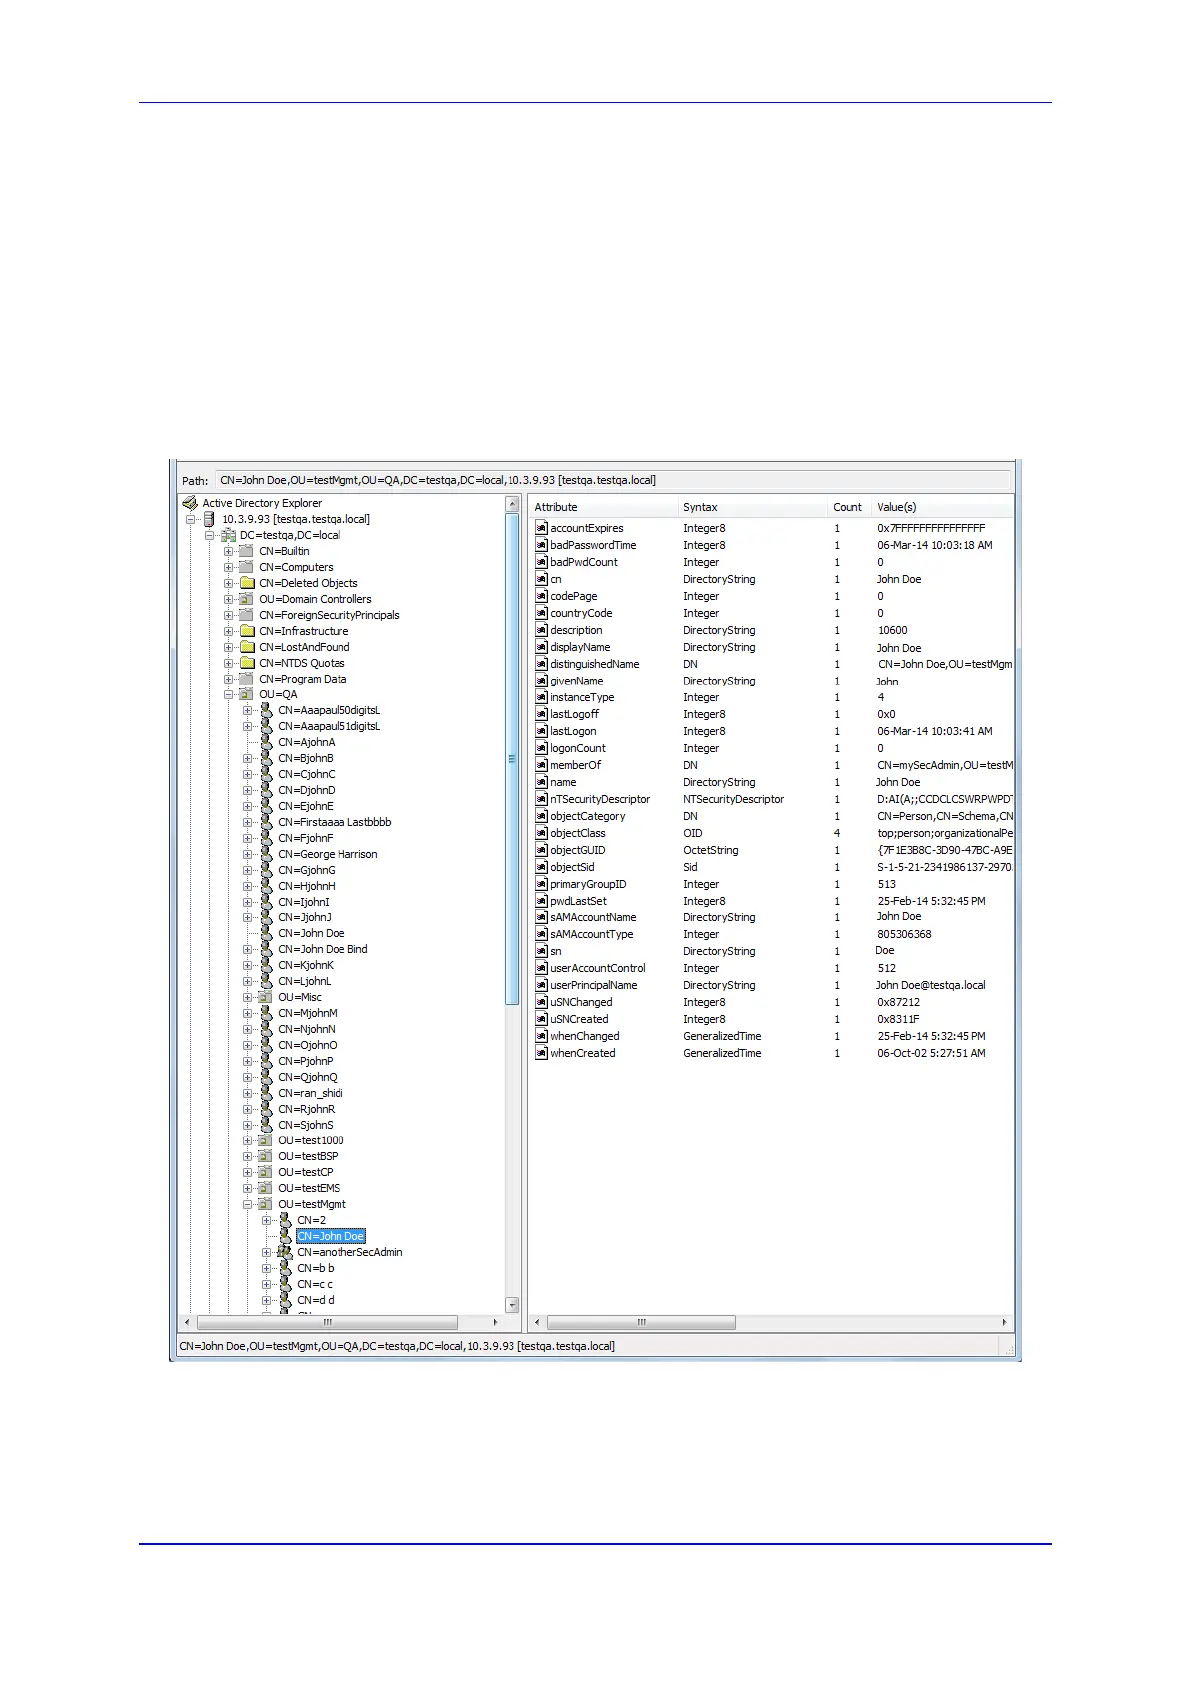Click the attribute icon for memberOf
This screenshot has width=1191, height=1683.
point(541,765)
